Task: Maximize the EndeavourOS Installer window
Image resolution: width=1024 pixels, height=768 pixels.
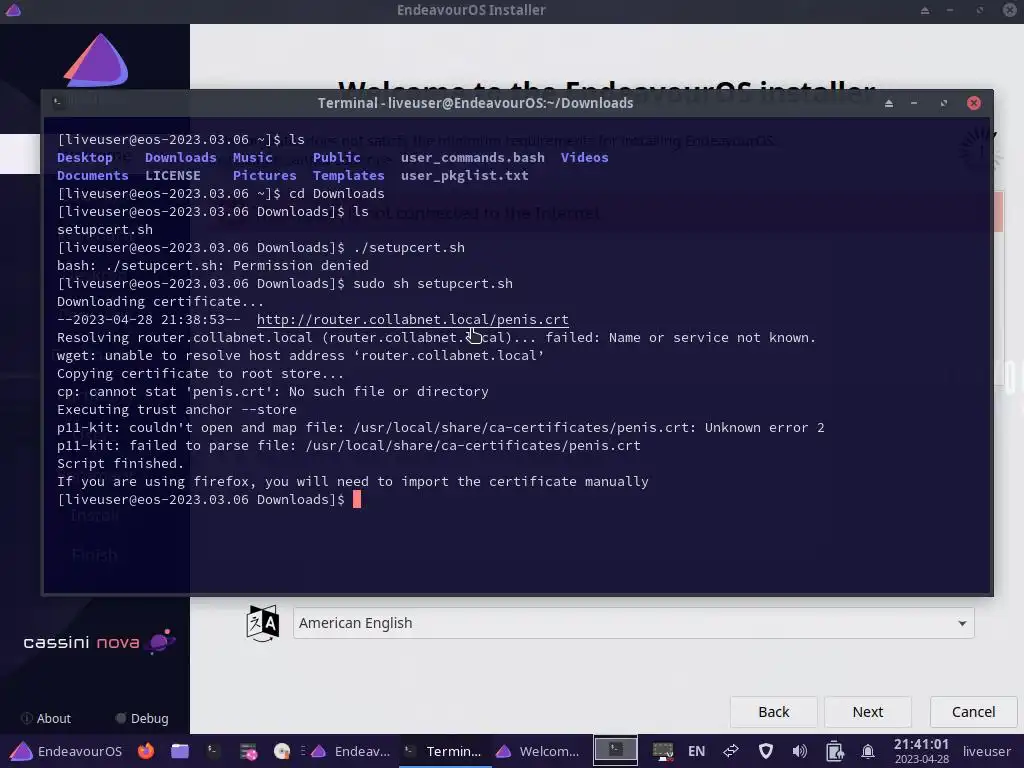Action: (980, 10)
